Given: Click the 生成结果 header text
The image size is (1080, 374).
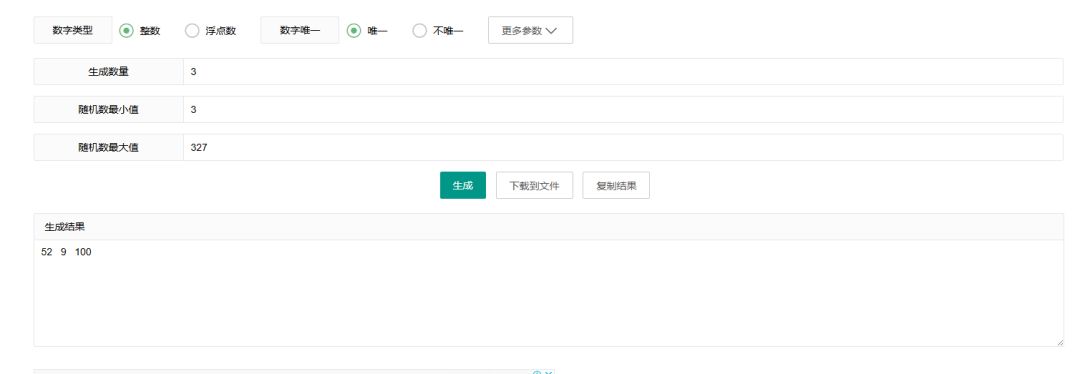Looking at the screenshot, I should pos(65,227).
